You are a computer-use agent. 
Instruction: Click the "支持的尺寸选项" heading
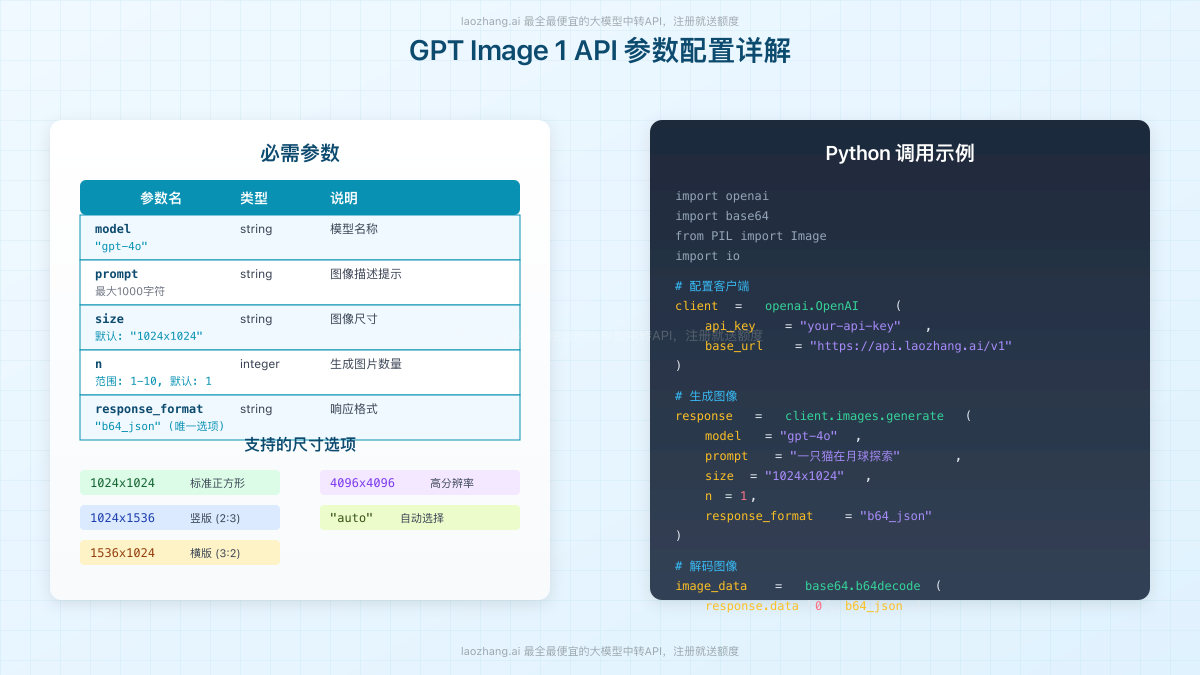(300, 444)
